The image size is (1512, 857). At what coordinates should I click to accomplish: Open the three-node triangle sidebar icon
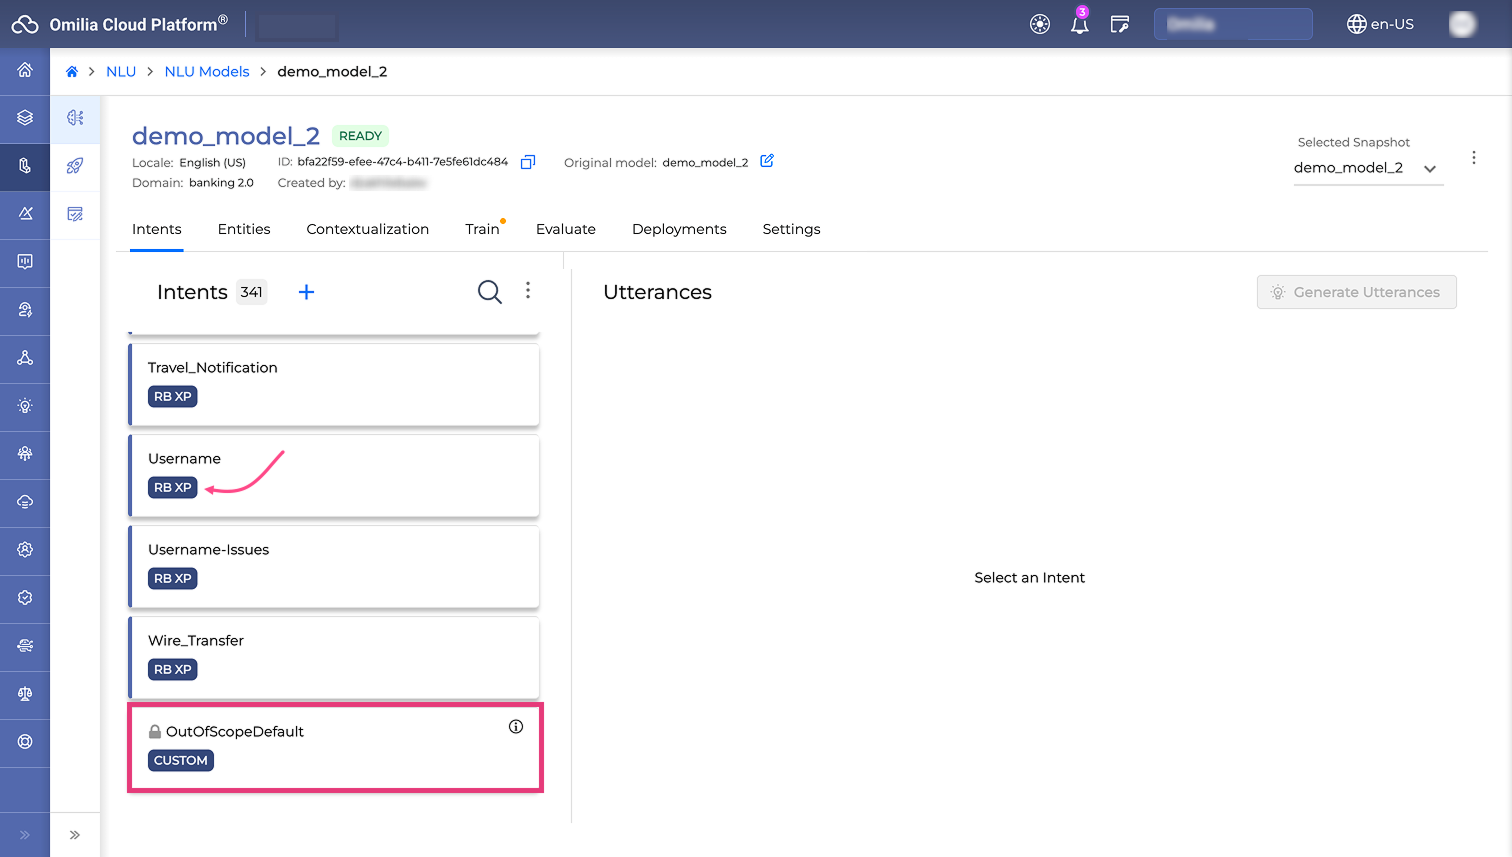tap(25, 357)
